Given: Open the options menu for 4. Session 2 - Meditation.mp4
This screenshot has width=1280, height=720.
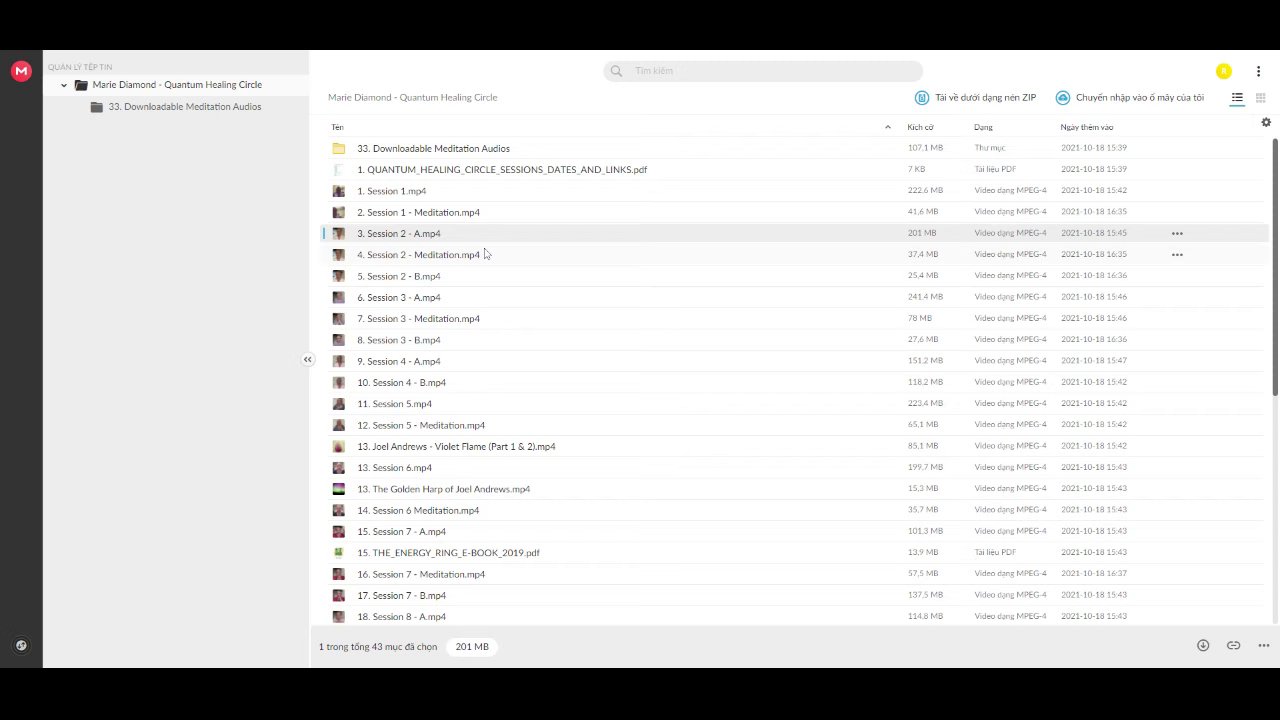Looking at the screenshot, I should click(1177, 255).
